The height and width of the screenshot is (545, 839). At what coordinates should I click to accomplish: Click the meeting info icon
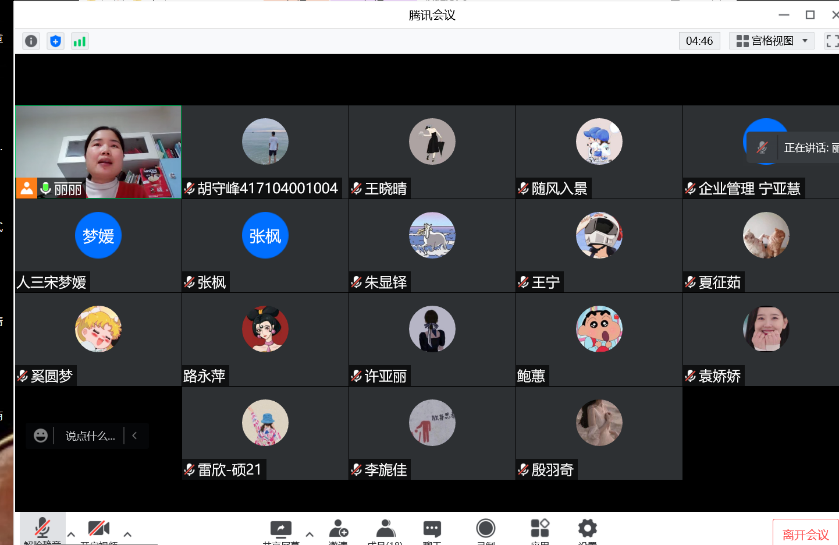(x=31, y=41)
